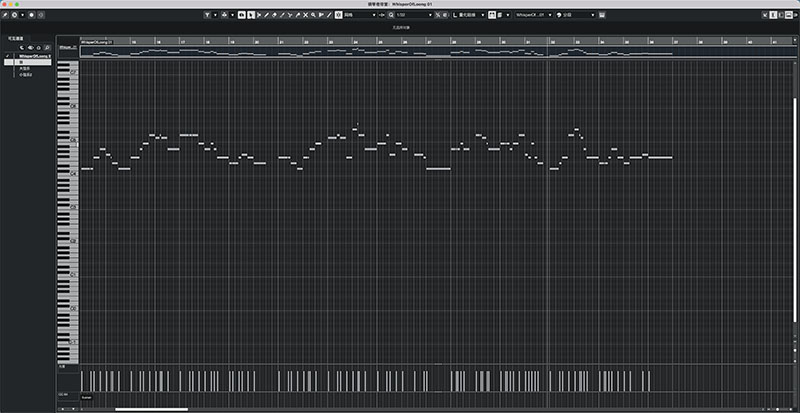The height and width of the screenshot is (413, 800).
Task: Open the WhisperOf...01 part selection dropdown
Action: pyautogui.click(x=534, y=15)
